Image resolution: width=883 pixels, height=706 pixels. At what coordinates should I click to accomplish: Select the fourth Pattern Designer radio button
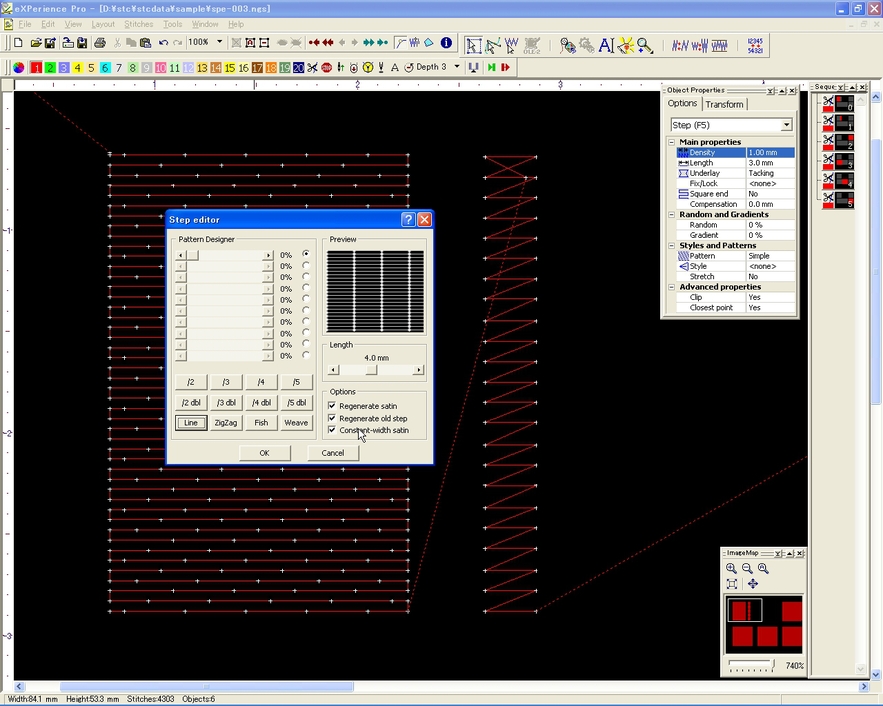click(306, 288)
